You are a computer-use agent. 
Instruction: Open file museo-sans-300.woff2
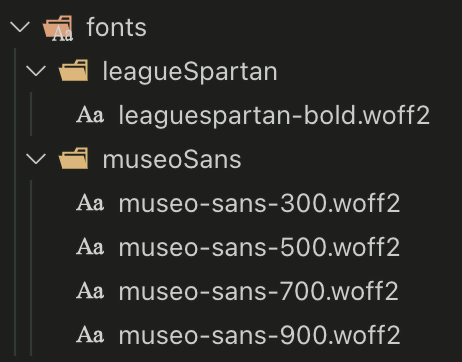(259, 203)
